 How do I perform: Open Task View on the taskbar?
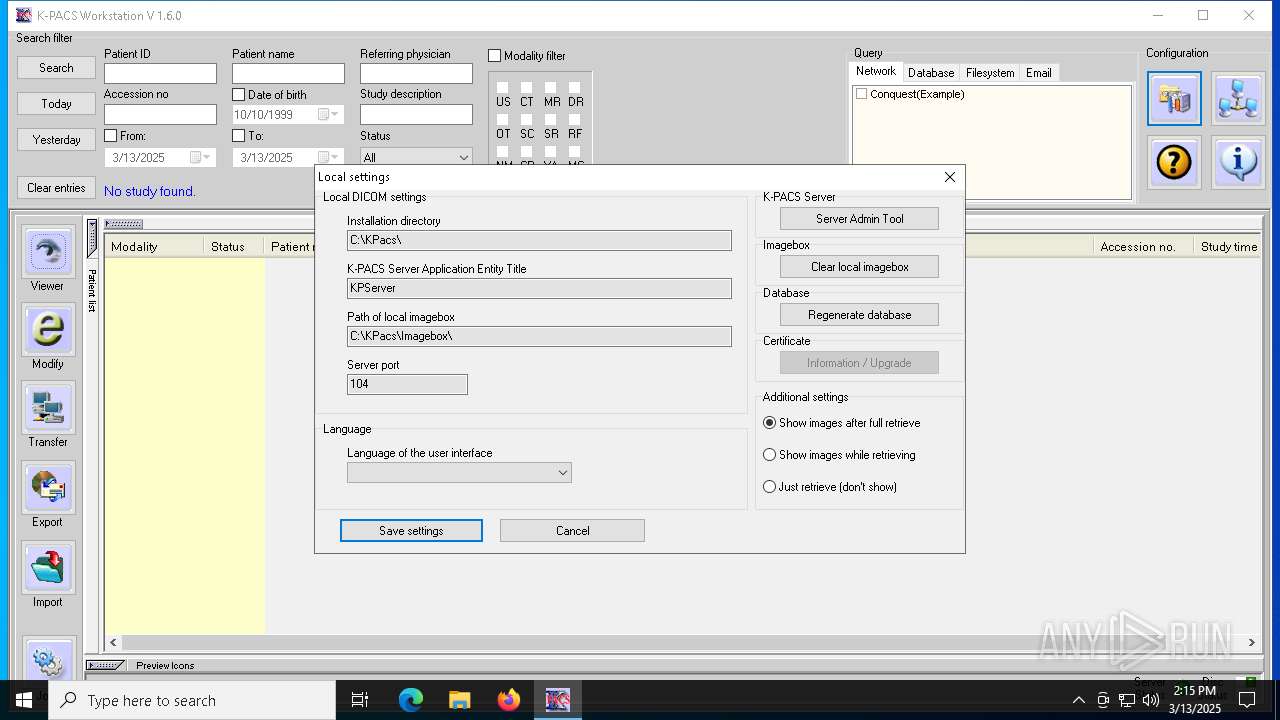pyautogui.click(x=360, y=700)
